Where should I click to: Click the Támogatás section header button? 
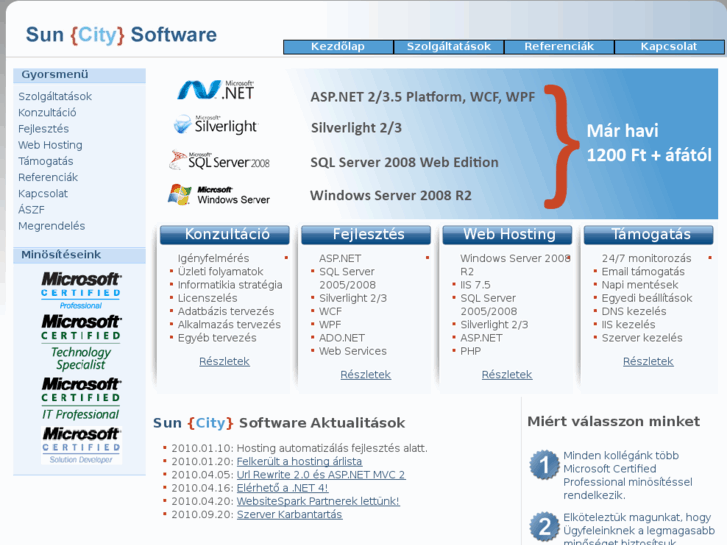click(649, 235)
